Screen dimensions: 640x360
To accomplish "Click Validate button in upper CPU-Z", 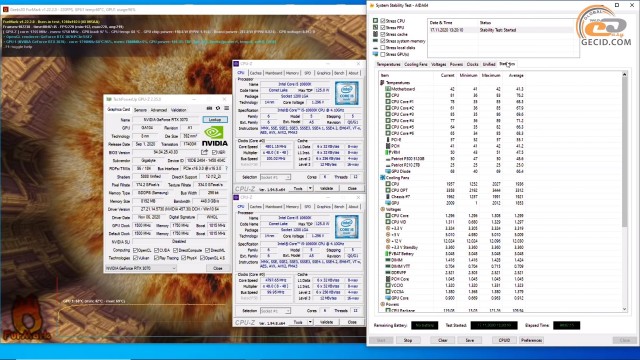I will click(326, 188).
